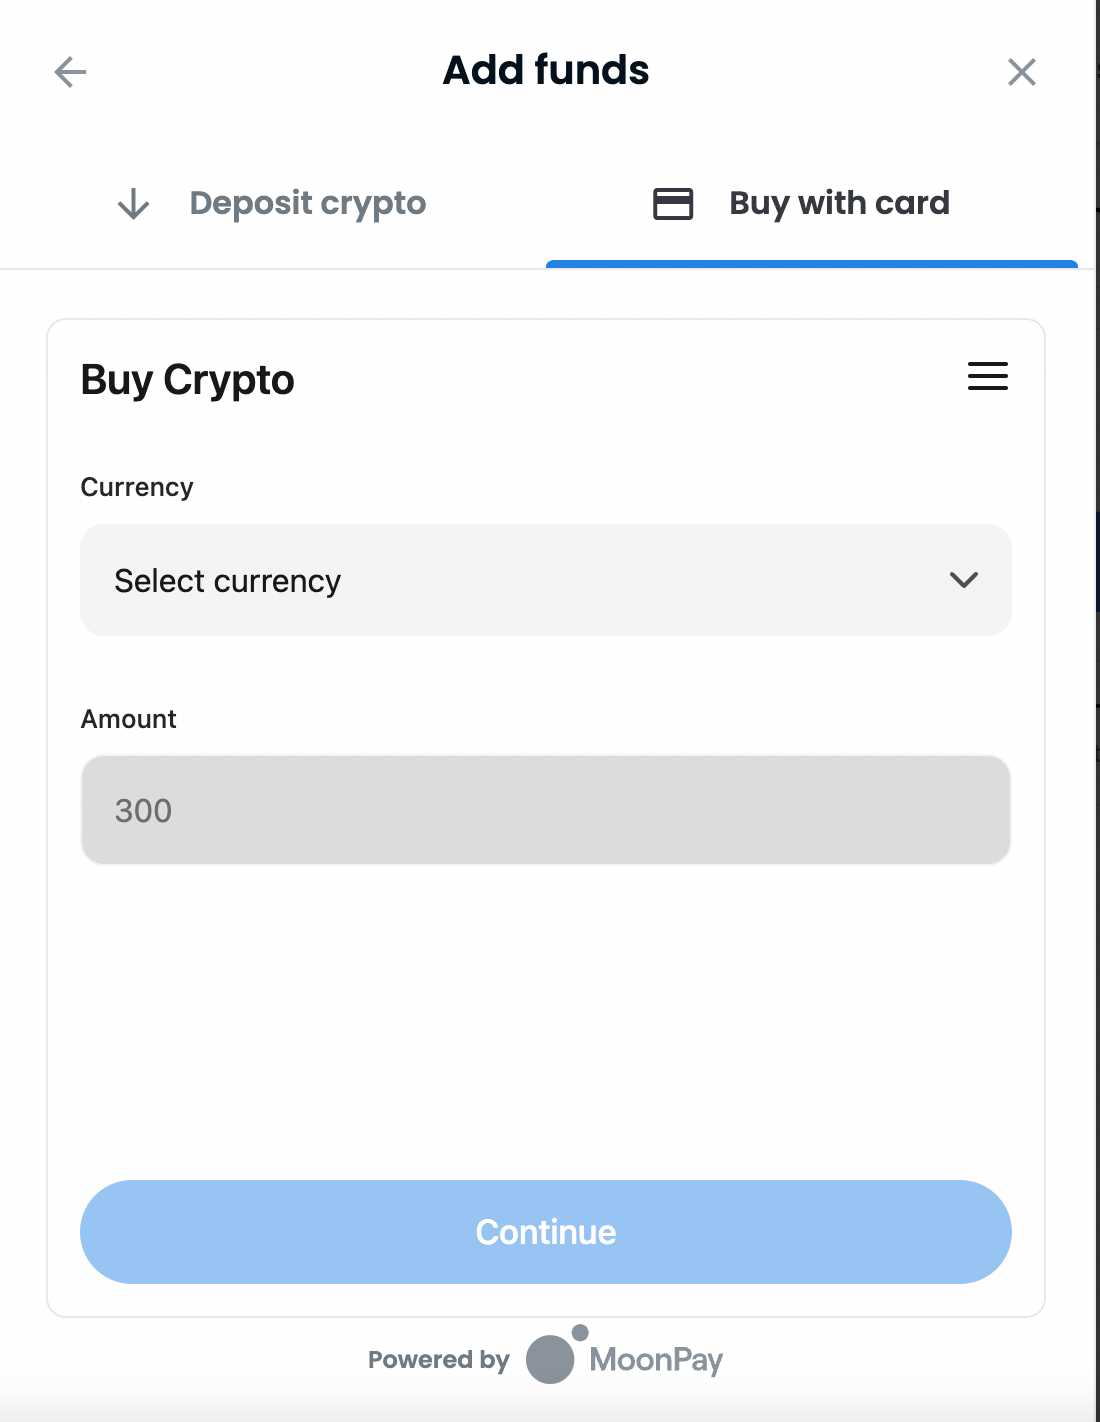Select the Currency field label
1100x1422 pixels.
[137, 487]
